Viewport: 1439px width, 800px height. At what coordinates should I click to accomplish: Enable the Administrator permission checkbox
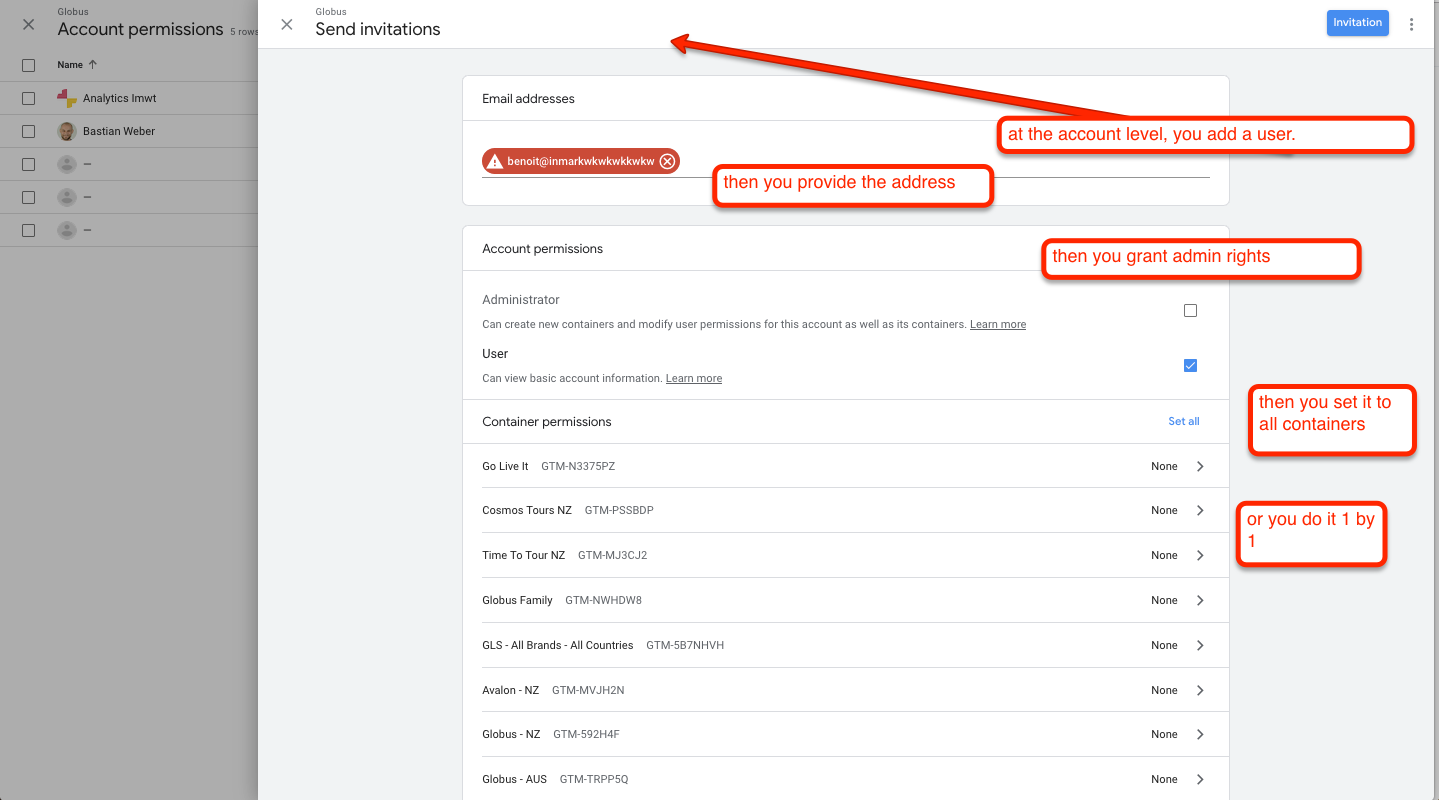[1190, 311]
